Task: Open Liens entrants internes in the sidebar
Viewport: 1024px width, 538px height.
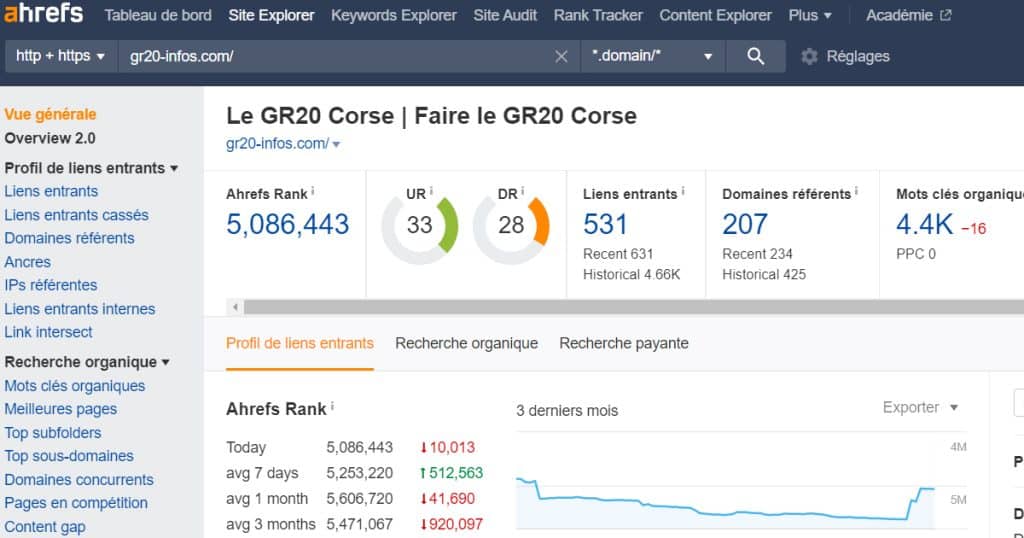Action: tap(80, 309)
